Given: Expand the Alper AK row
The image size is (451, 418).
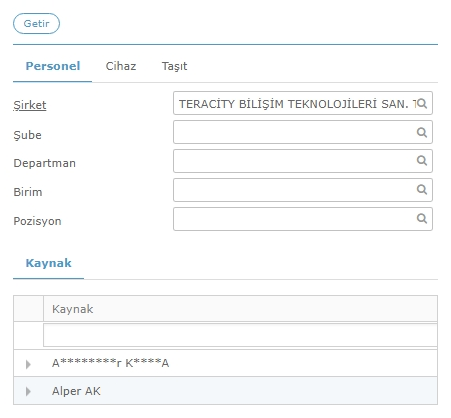Looking at the screenshot, I should pyautogui.click(x=28, y=391).
